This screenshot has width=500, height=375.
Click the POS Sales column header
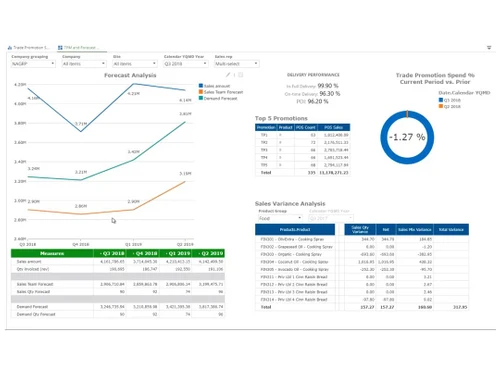[334, 127]
